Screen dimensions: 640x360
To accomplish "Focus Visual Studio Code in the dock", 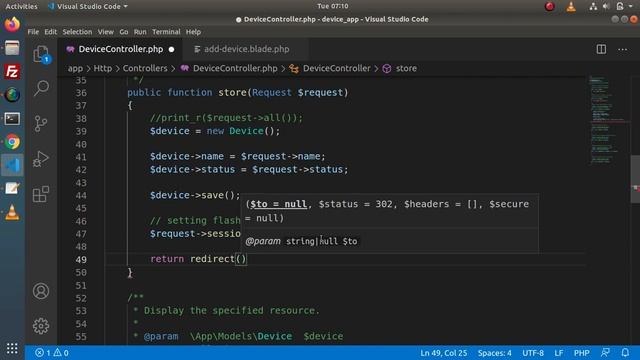I will coord(12,165).
